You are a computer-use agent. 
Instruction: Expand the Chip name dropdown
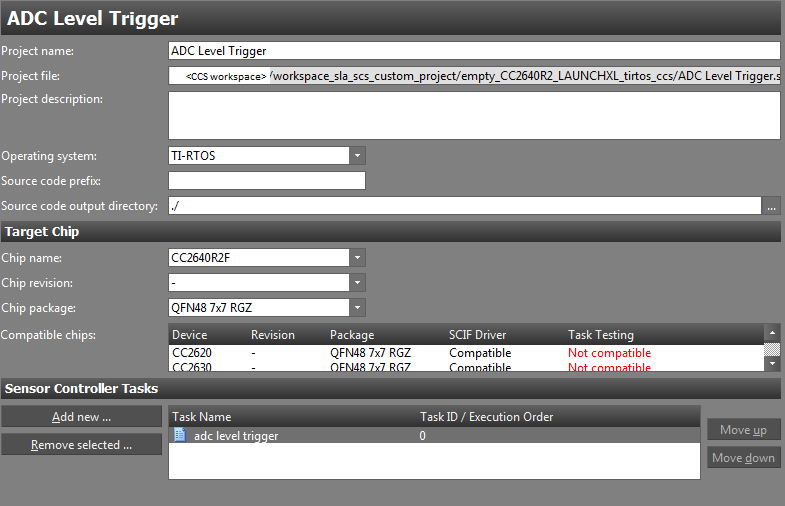358,258
